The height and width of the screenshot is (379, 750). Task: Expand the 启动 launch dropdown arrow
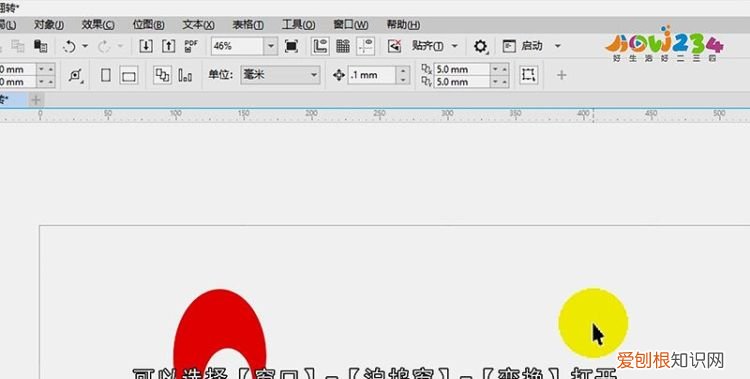pyautogui.click(x=557, y=46)
